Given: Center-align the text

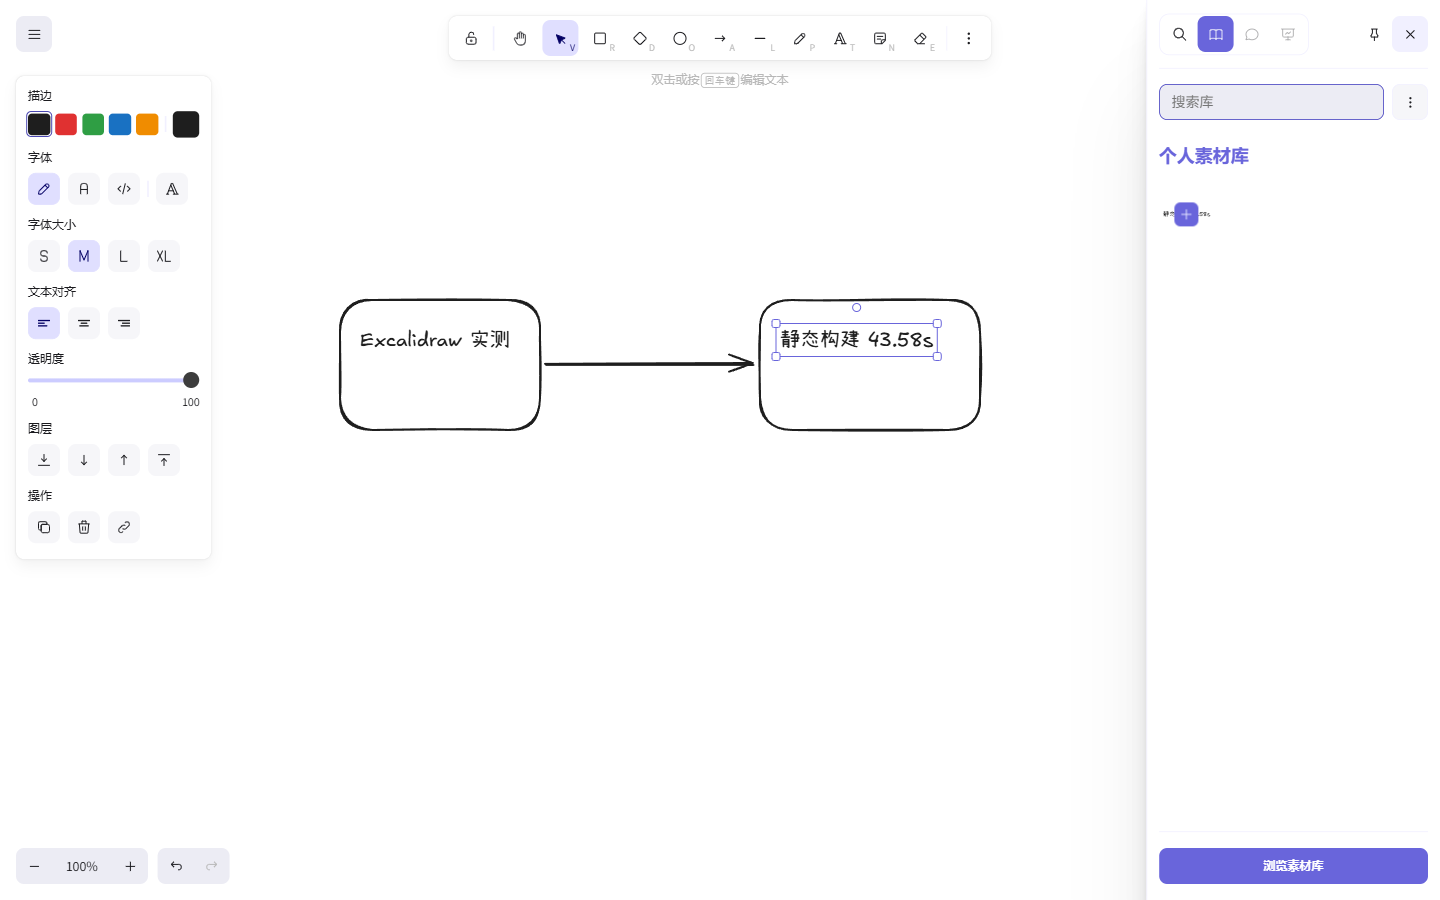Looking at the screenshot, I should click(x=84, y=323).
